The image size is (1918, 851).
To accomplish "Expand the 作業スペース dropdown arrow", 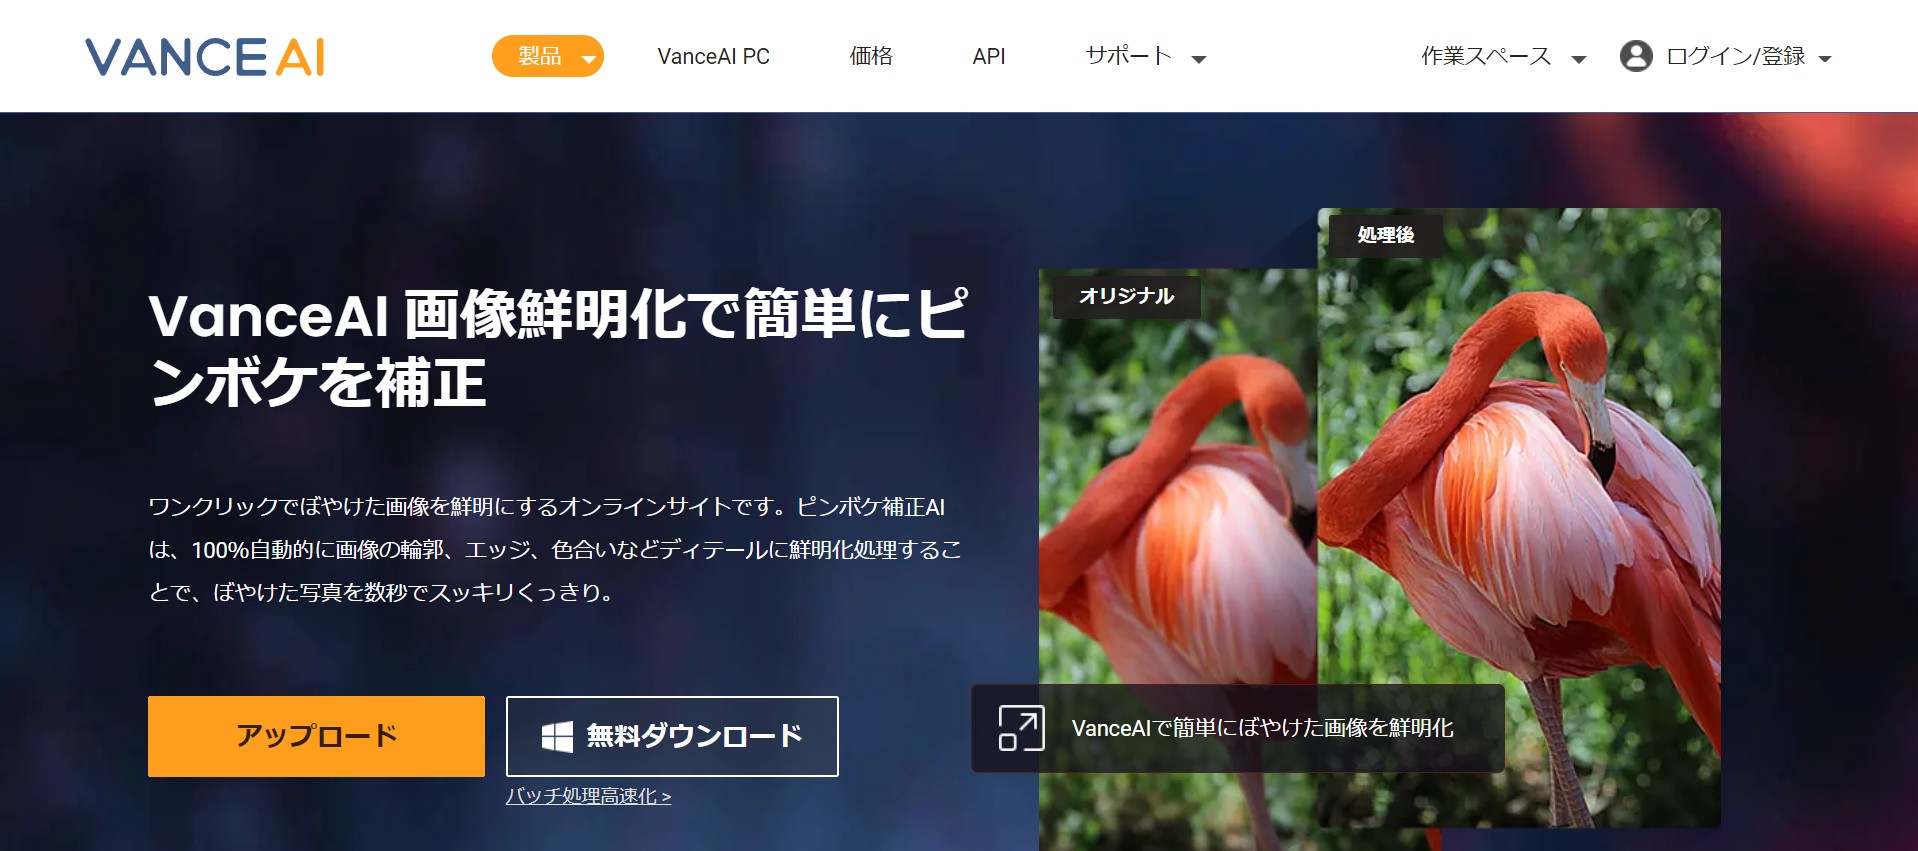I will point(1579,59).
